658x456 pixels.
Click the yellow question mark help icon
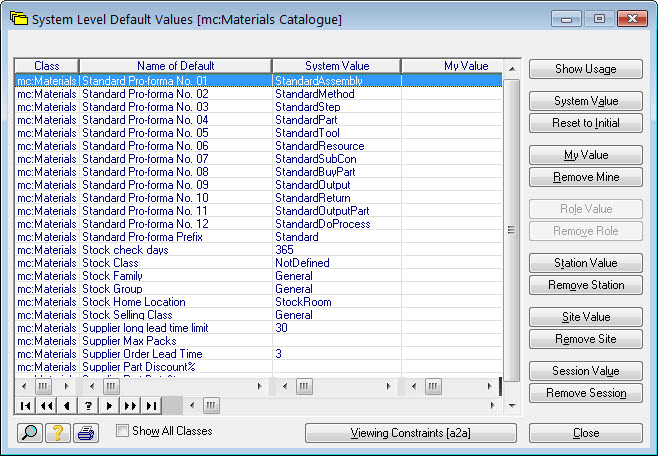point(57,433)
